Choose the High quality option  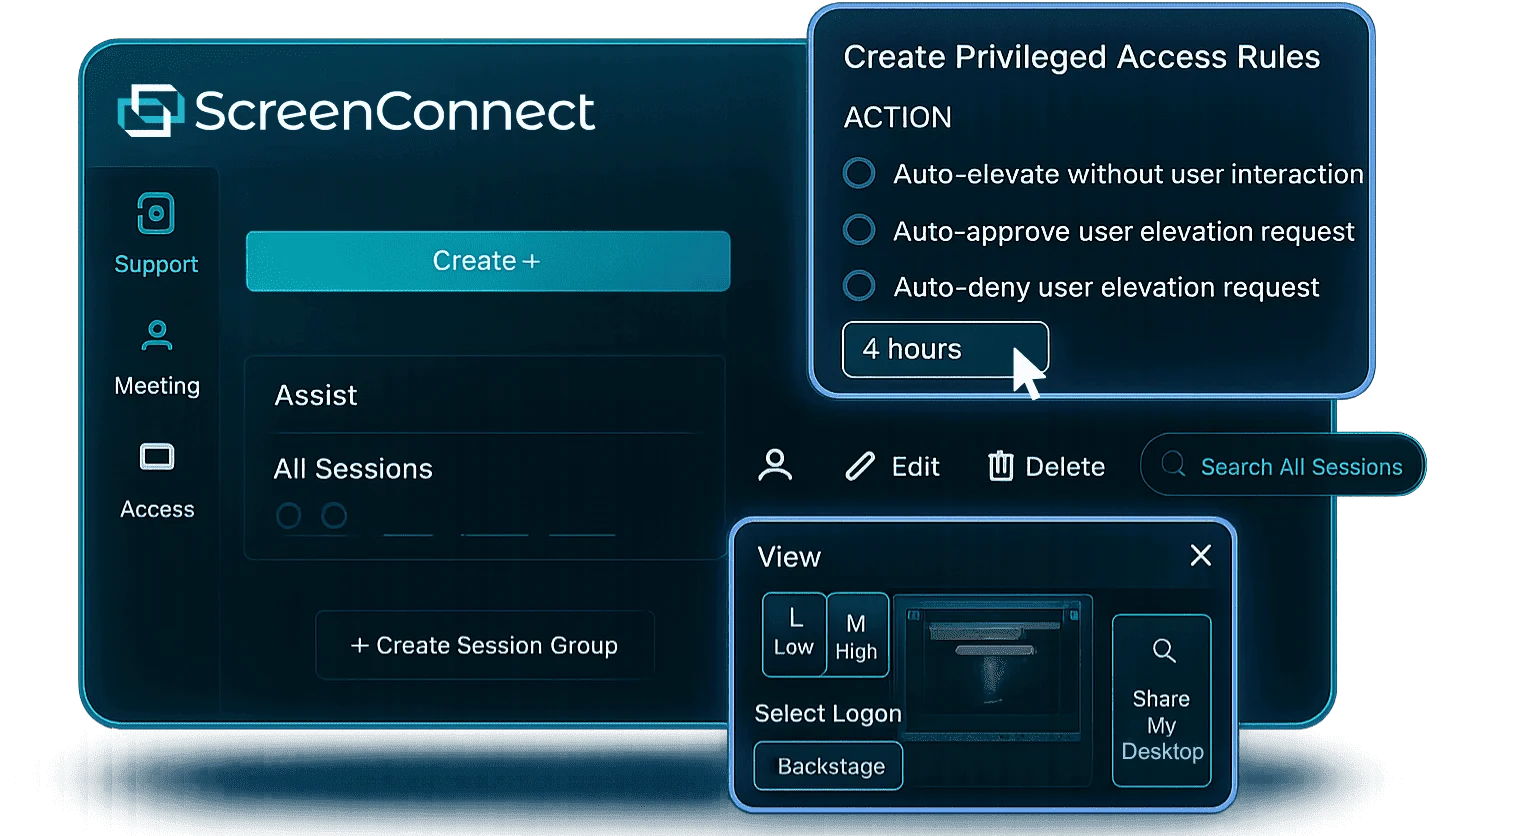tap(857, 636)
